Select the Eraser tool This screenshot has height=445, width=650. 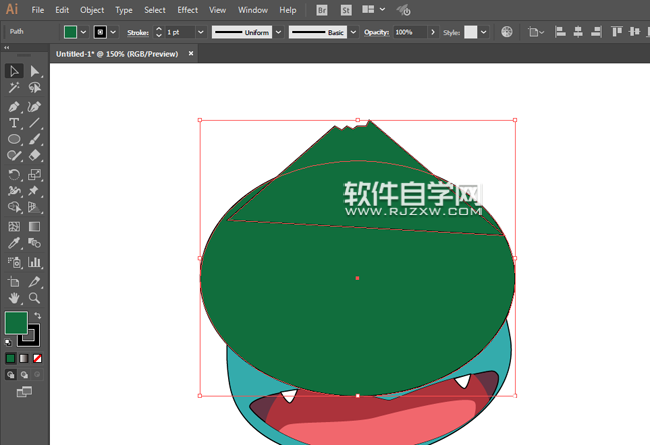click(x=34, y=156)
